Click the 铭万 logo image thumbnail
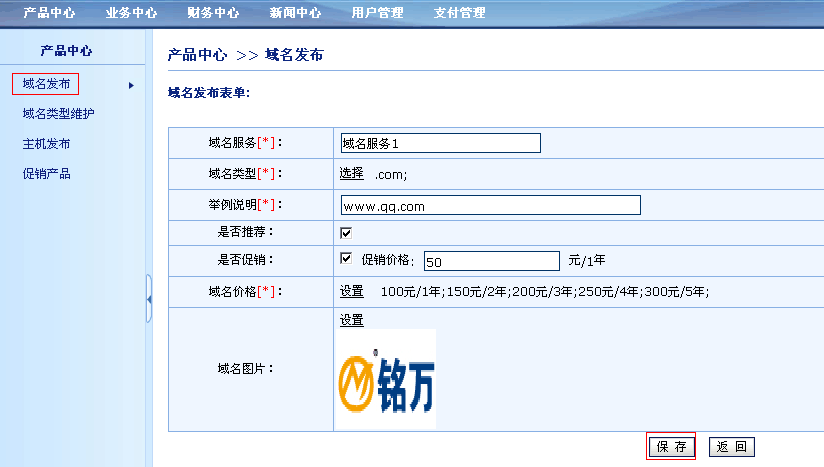The width and height of the screenshot is (824, 467). [387, 379]
